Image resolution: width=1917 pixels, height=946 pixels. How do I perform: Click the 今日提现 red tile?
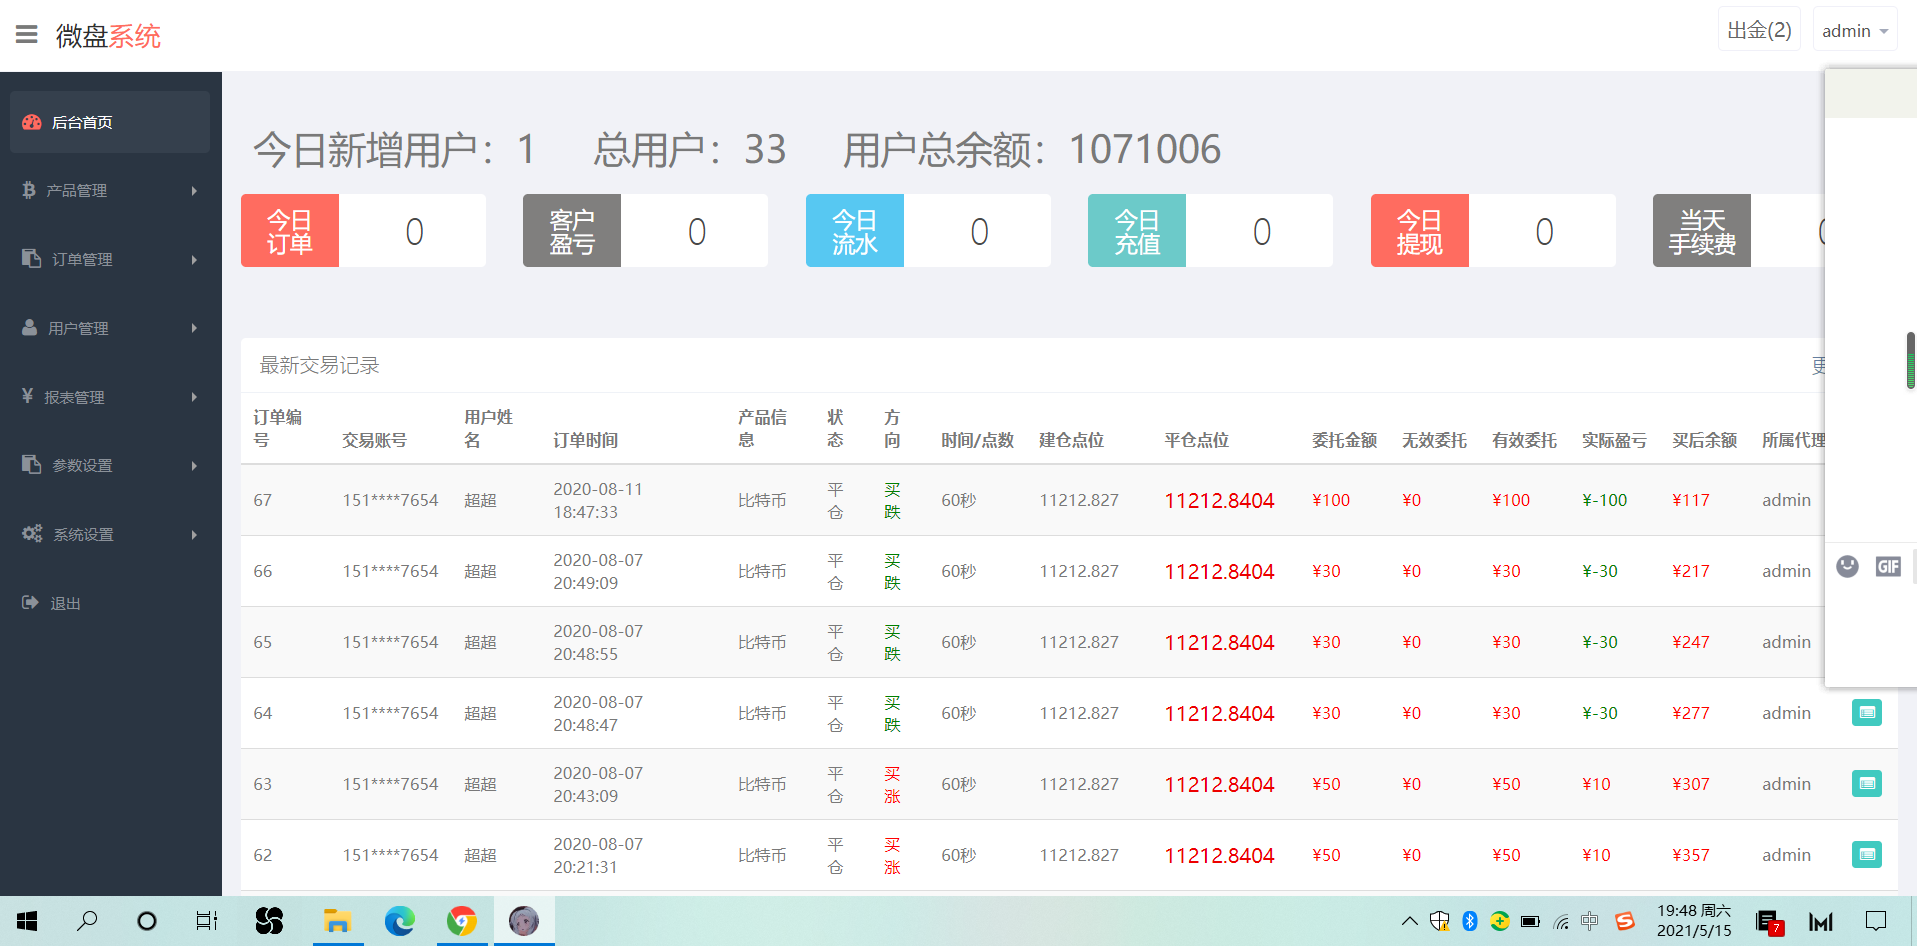(x=1420, y=231)
